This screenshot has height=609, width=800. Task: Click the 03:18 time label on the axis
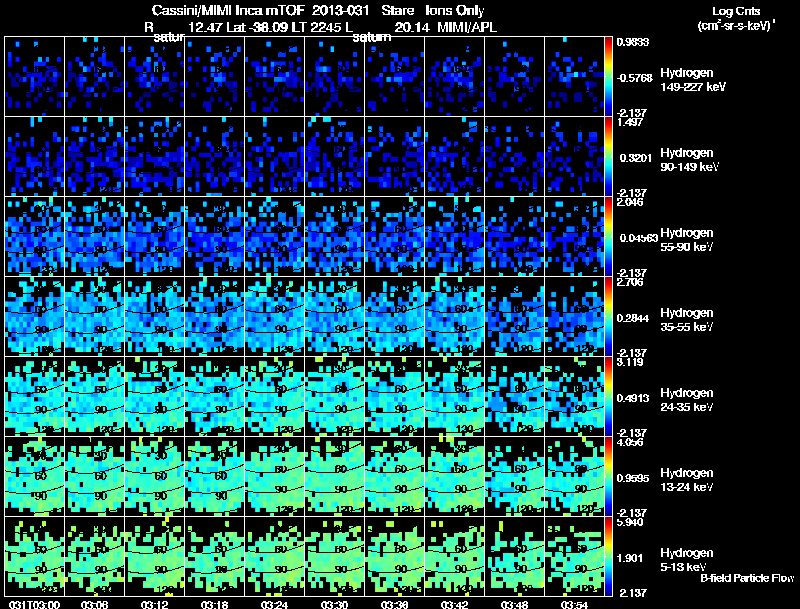(x=214, y=605)
